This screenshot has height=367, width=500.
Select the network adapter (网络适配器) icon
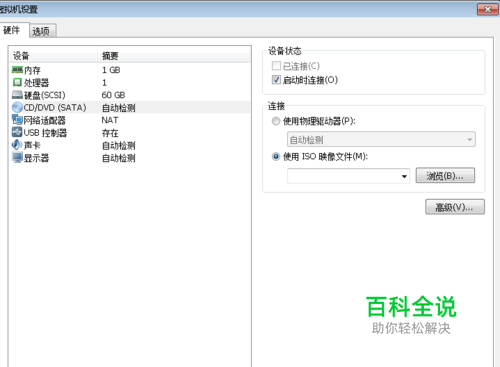point(17,120)
